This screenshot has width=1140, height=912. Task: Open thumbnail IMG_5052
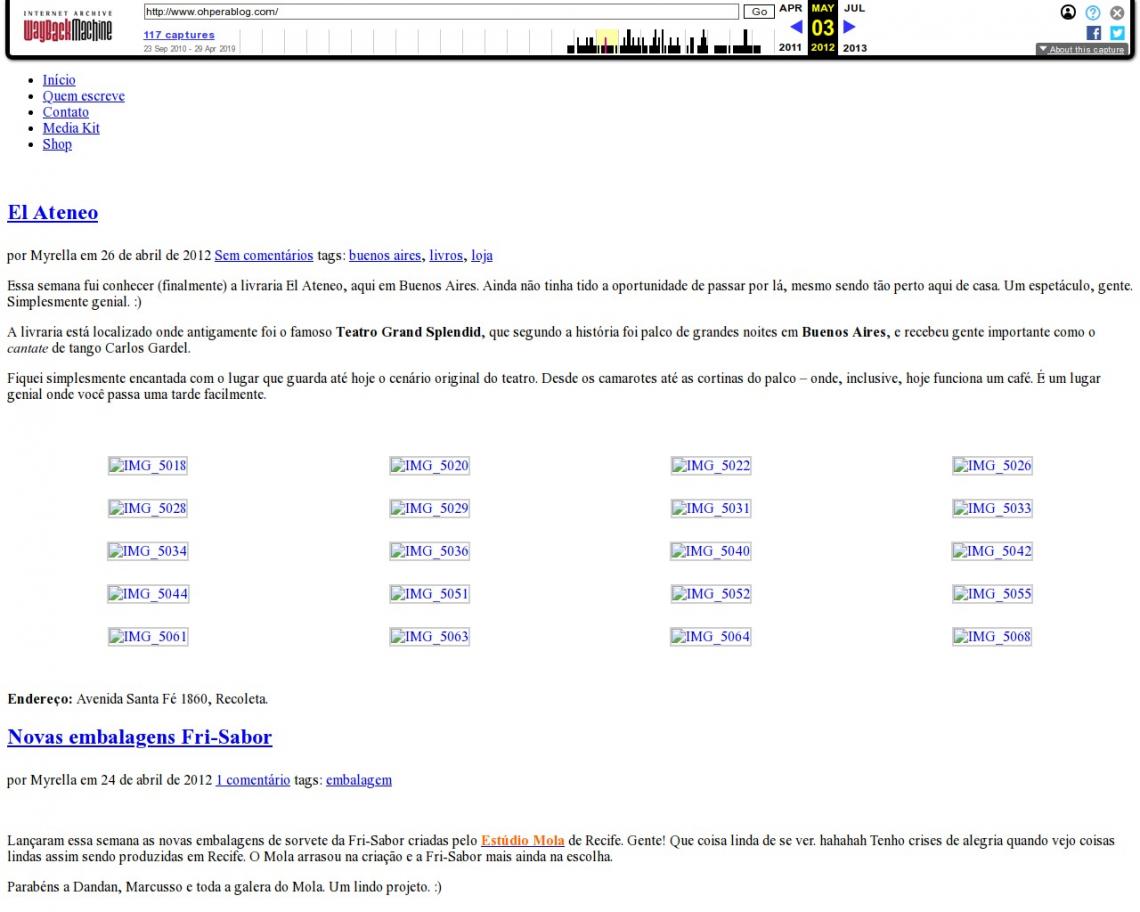[x=711, y=594]
